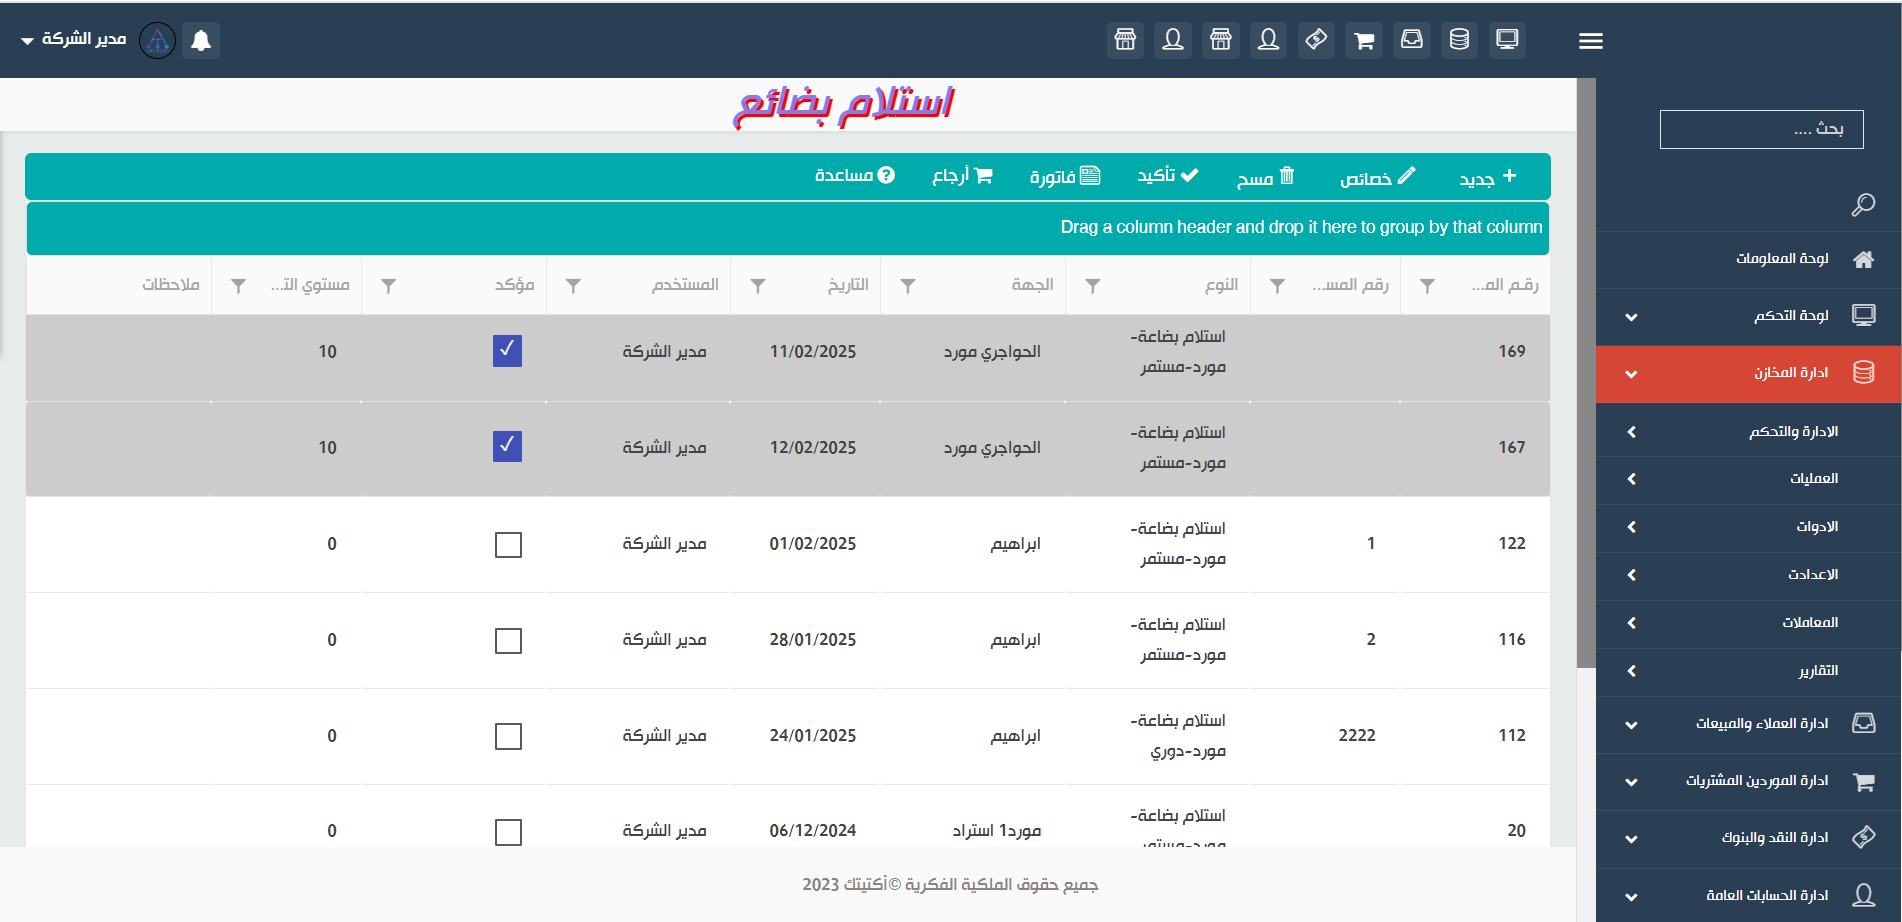Sort by ملاحظات column header

click(x=171, y=285)
